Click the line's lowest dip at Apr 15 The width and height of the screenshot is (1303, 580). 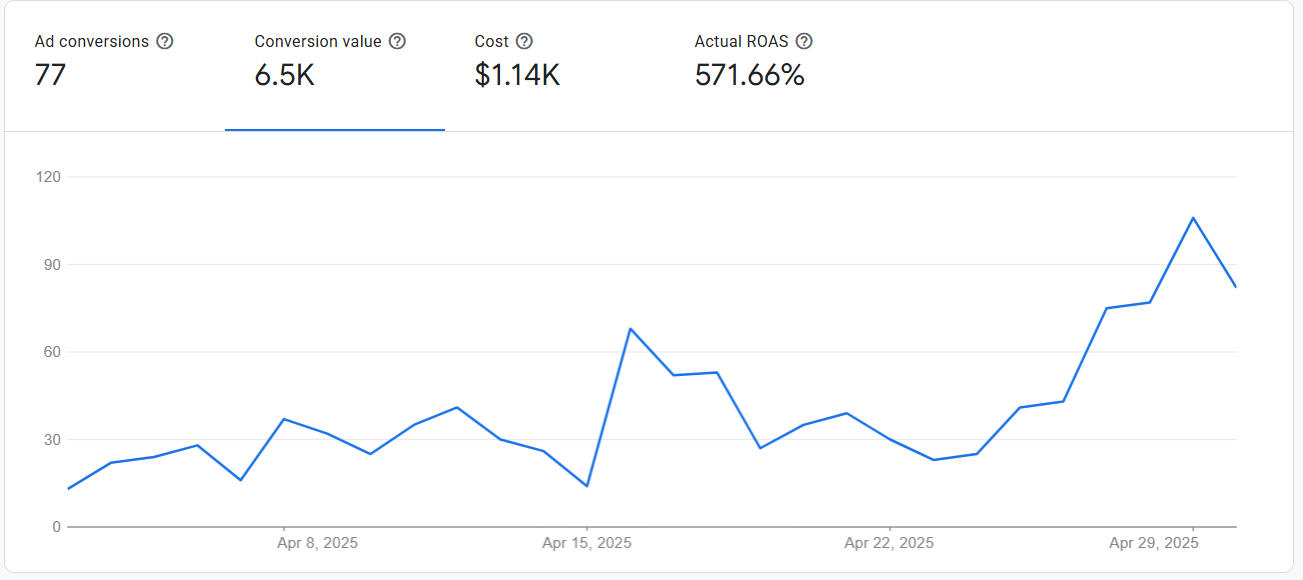(x=587, y=486)
